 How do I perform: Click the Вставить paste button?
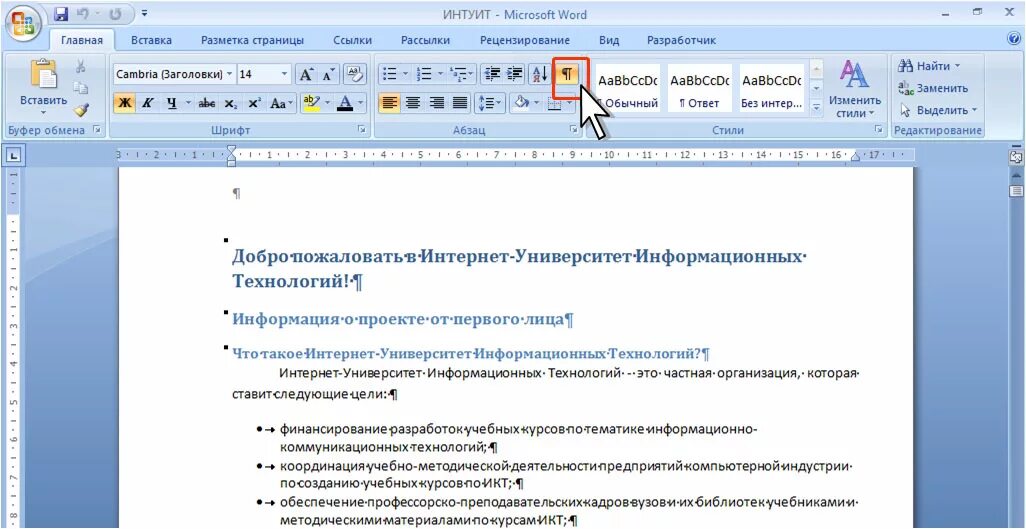[x=43, y=82]
